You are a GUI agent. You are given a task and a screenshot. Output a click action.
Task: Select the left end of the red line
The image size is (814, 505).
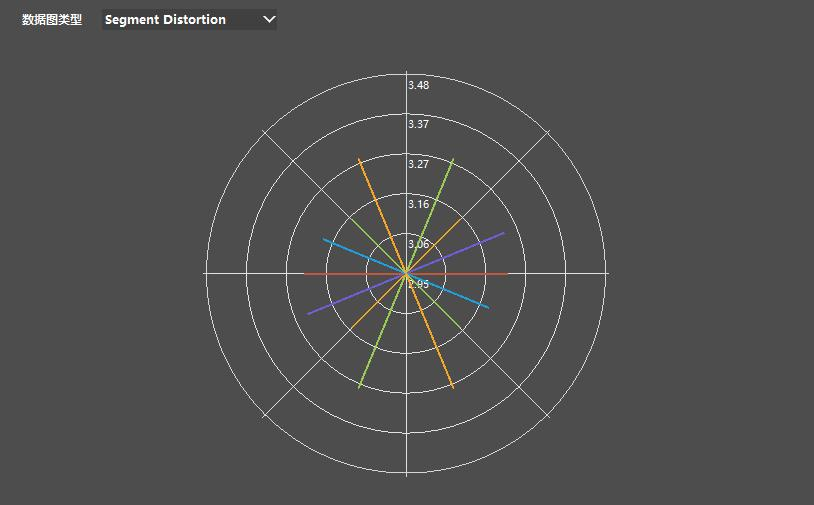pos(305,272)
